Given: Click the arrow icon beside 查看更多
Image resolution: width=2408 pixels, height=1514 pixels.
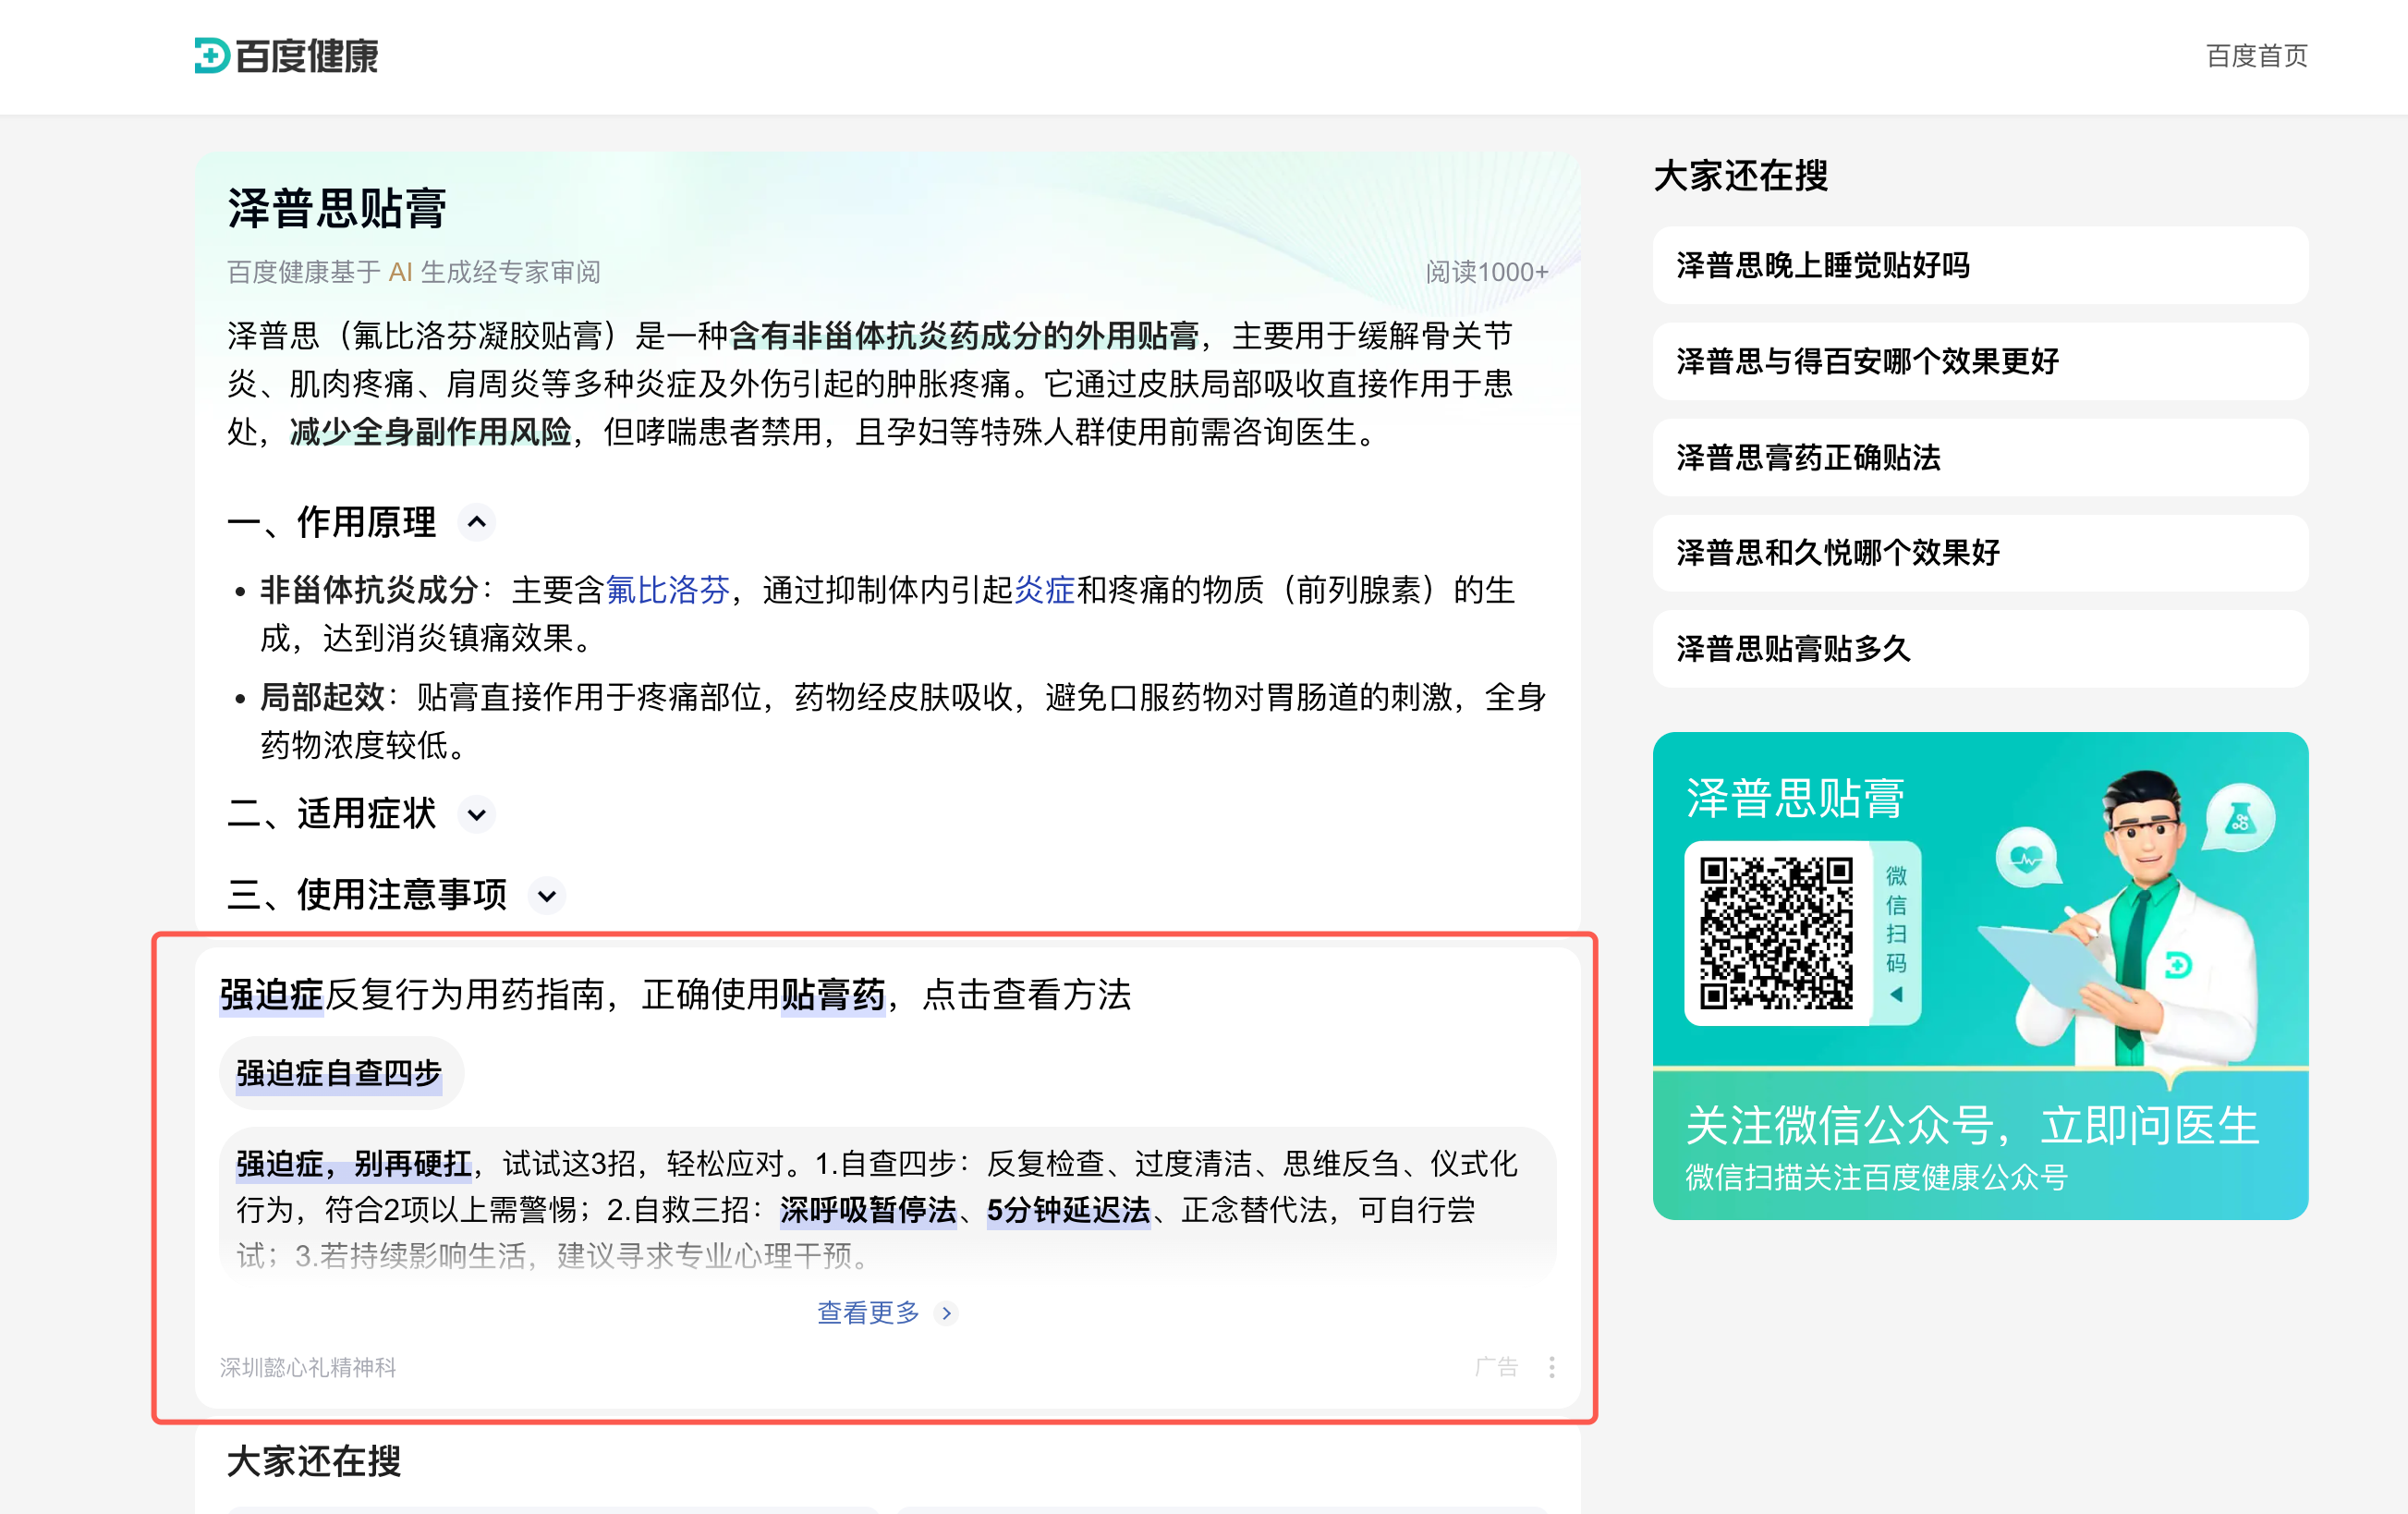Looking at the screenshot, I should pos(946,1313).
